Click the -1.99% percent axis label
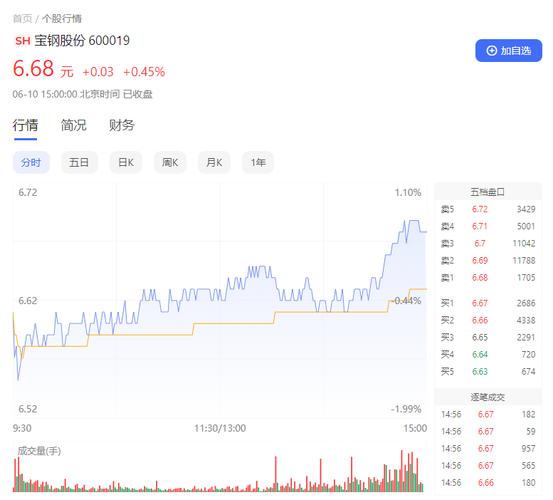Image resolution: width=553 pixels, height=500 pixels. pos(406,409)
